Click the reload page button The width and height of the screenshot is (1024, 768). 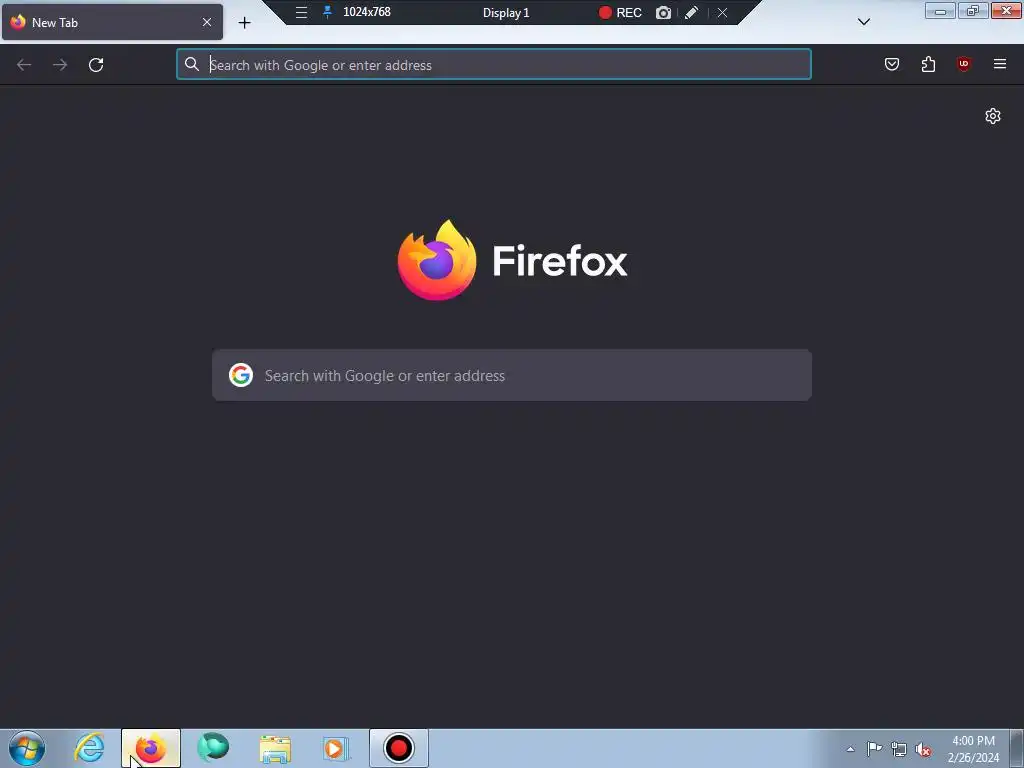pyautogui.click(x=96, y=65)
